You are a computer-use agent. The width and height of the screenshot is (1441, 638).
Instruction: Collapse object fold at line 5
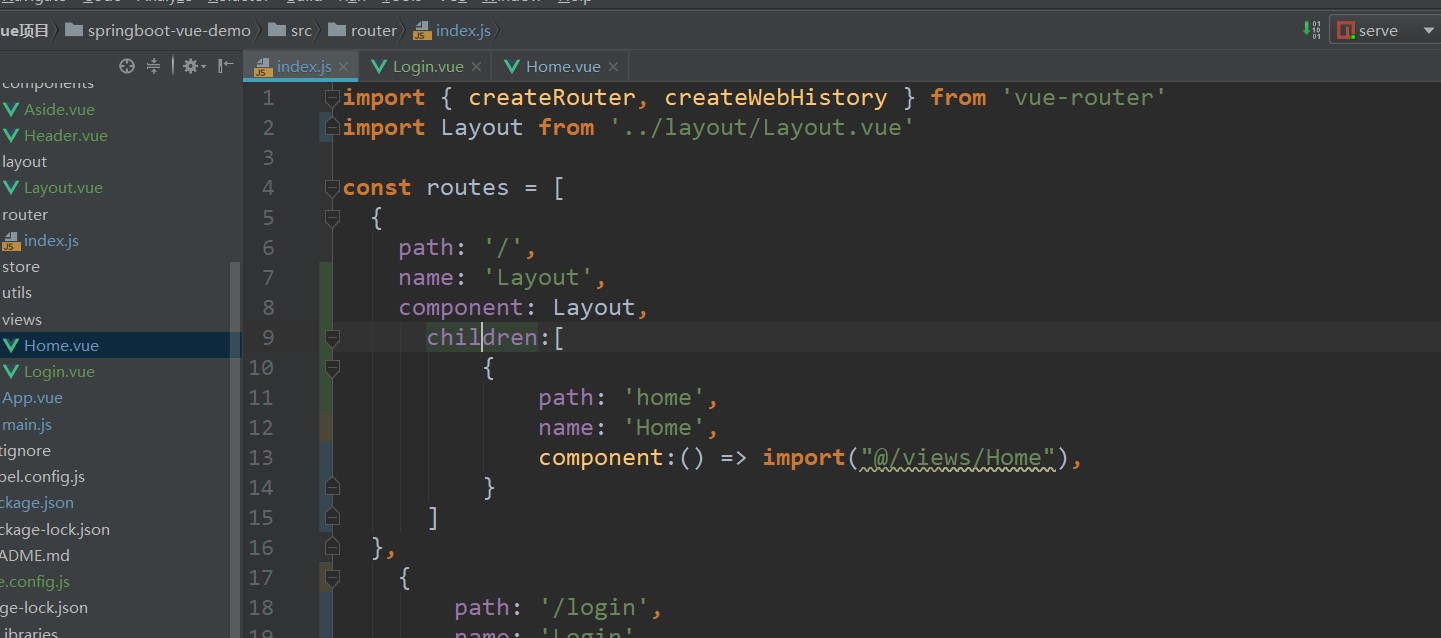pos(332,218)
